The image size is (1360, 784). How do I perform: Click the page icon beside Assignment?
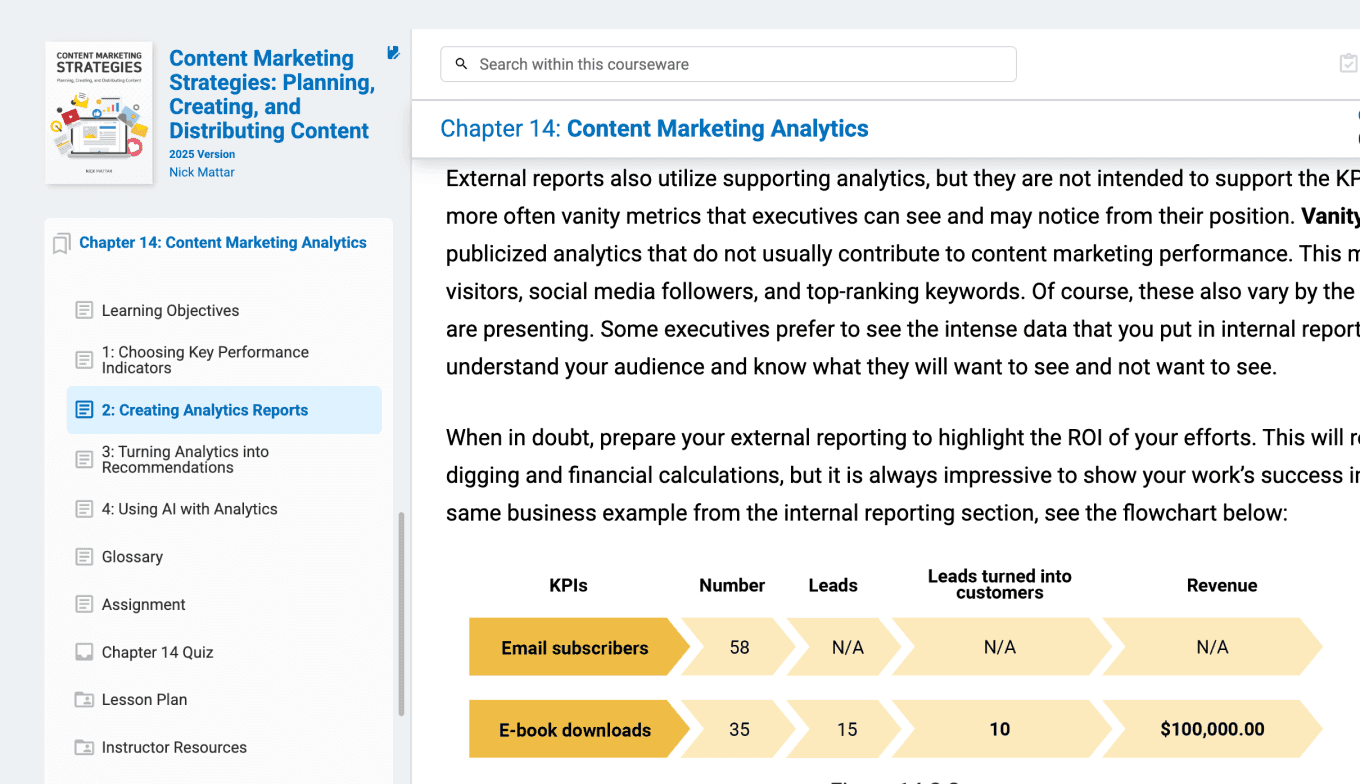[84, 604]
